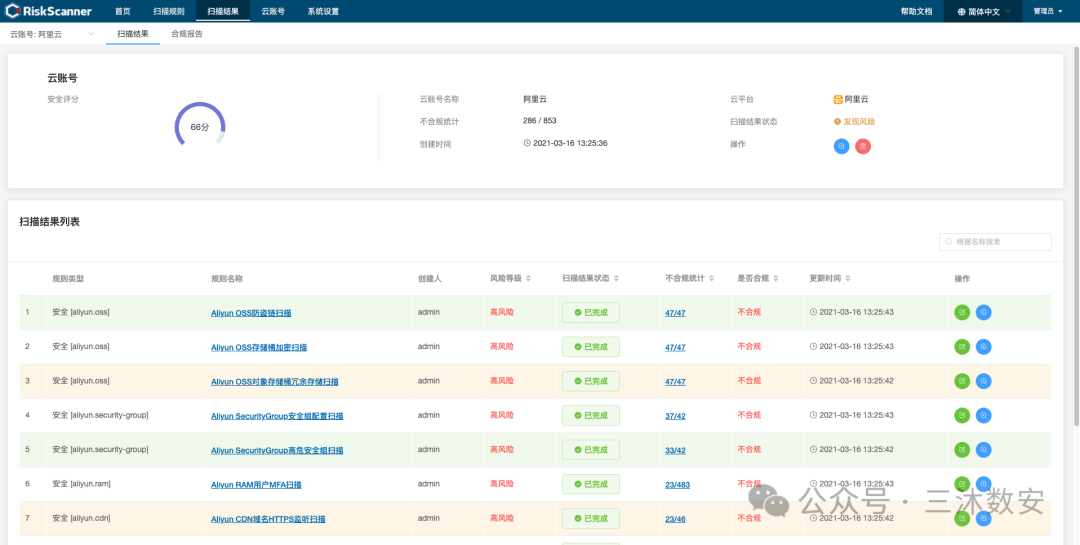The height and width of the screenshot is (545, 1080).
Task: Click 安全 [aliyun.cdn] rule type cell
Action: tap(81, 518)
